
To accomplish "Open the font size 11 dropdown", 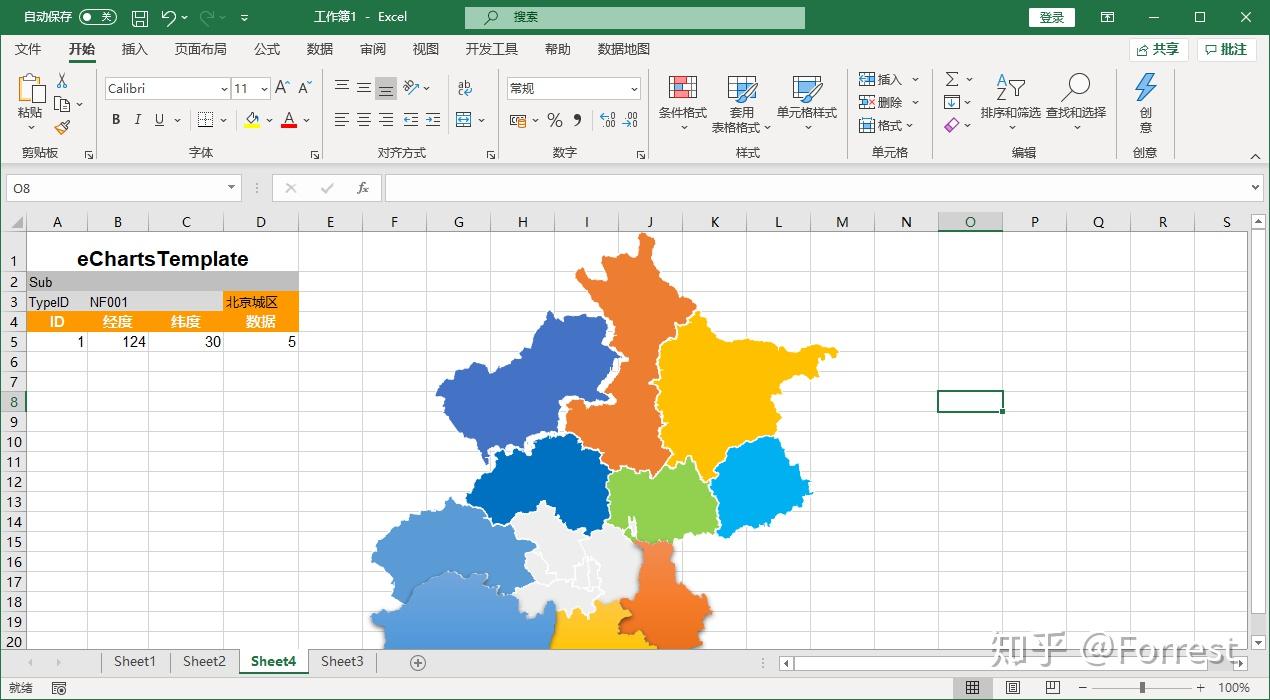I will [264, 89].
